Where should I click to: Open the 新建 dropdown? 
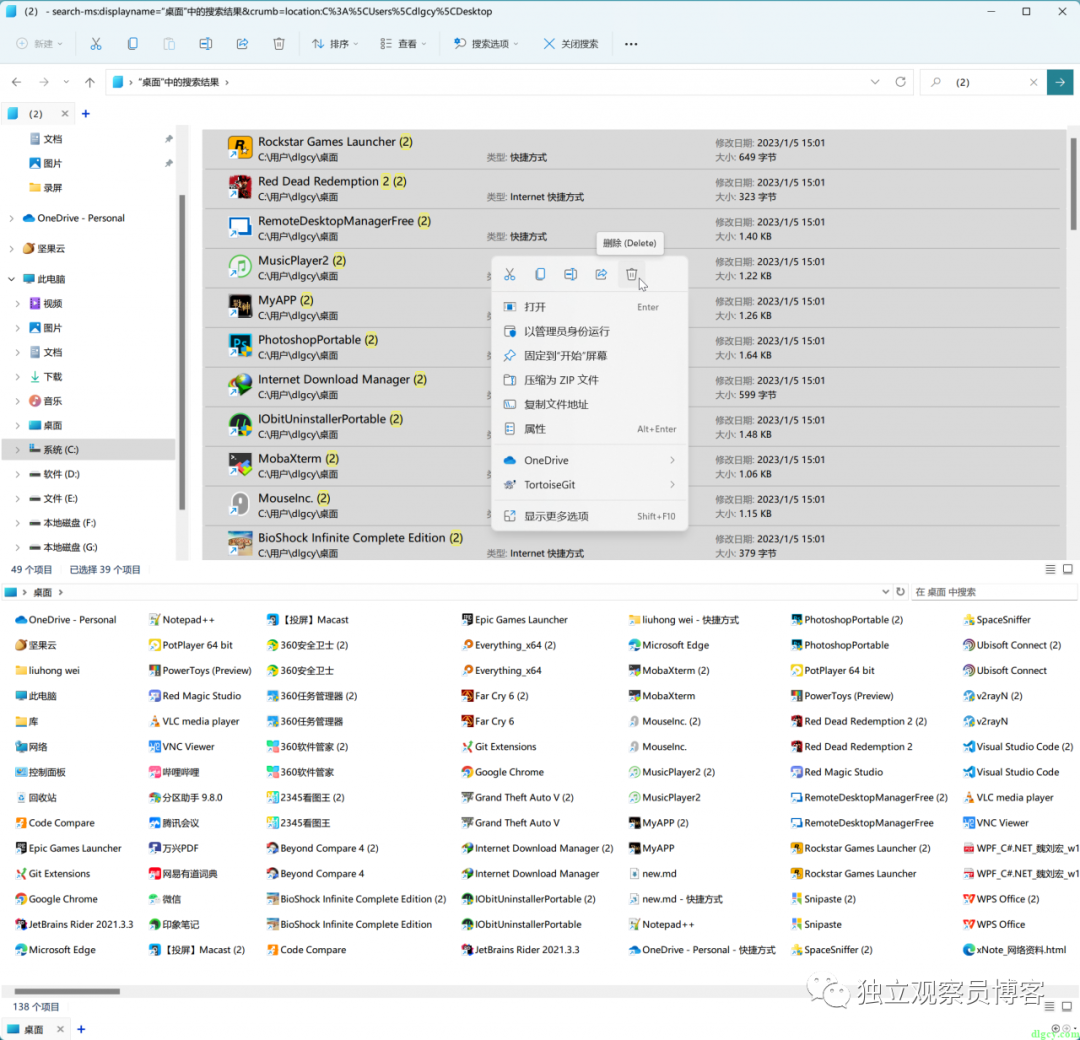click(39, 43)
